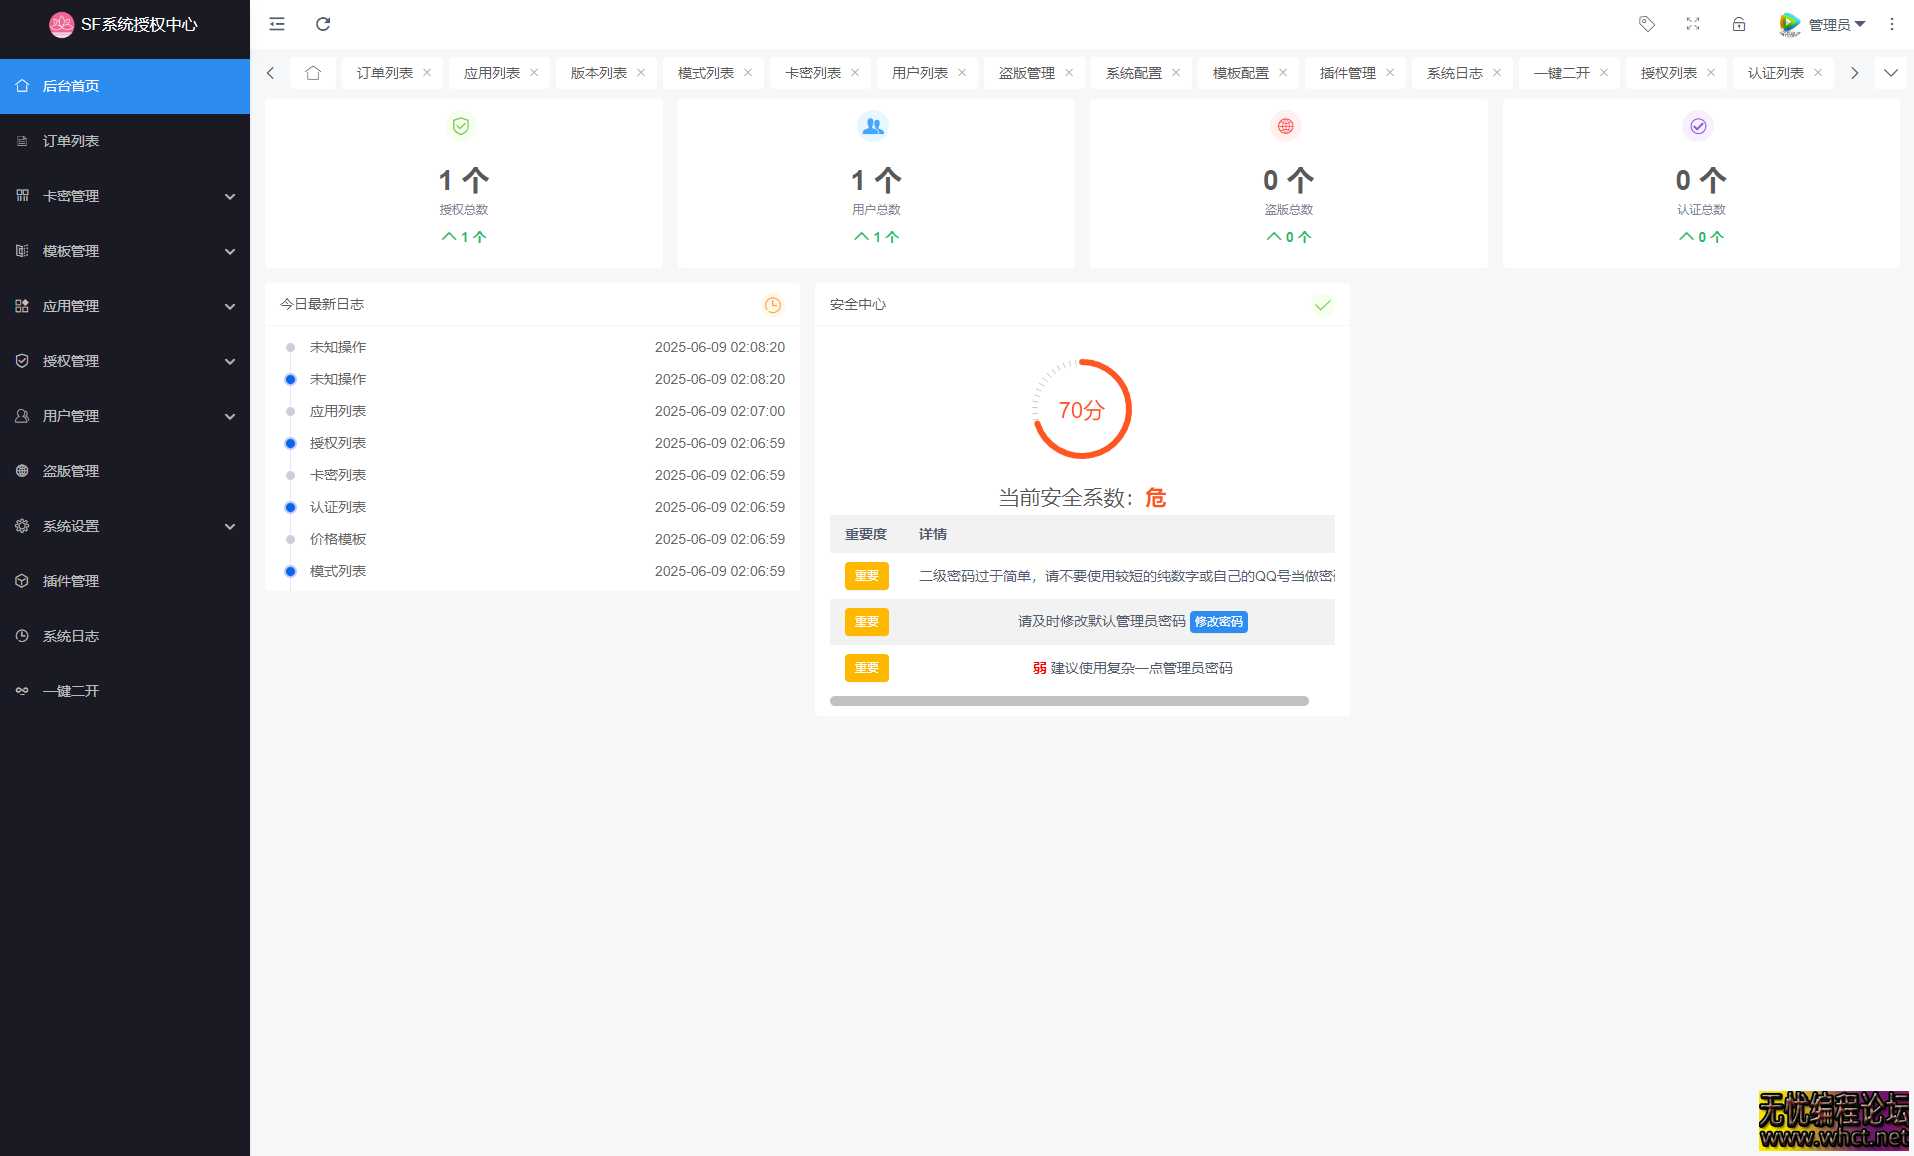
Task: Select 一键二开 in the sidebar
Action: click(69, 690)
